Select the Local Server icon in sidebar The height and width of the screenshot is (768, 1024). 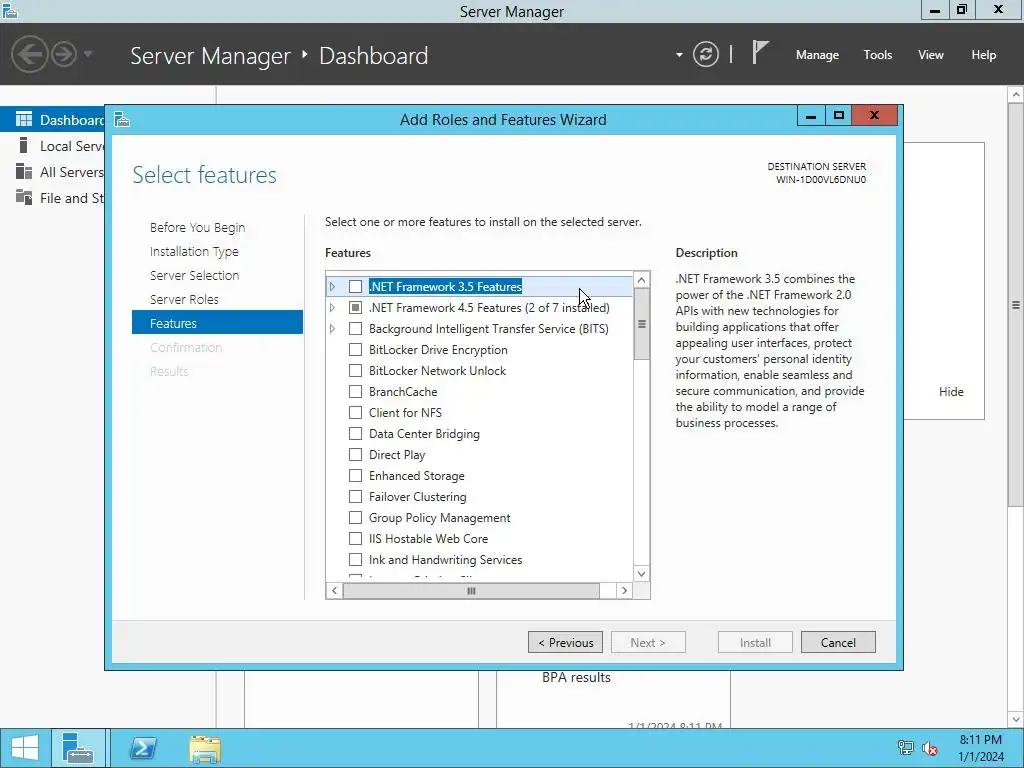(24, 145)
